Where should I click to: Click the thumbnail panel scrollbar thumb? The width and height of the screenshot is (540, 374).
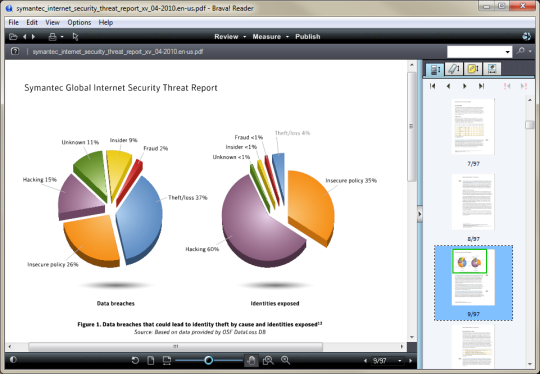click(x=530, y=124)
